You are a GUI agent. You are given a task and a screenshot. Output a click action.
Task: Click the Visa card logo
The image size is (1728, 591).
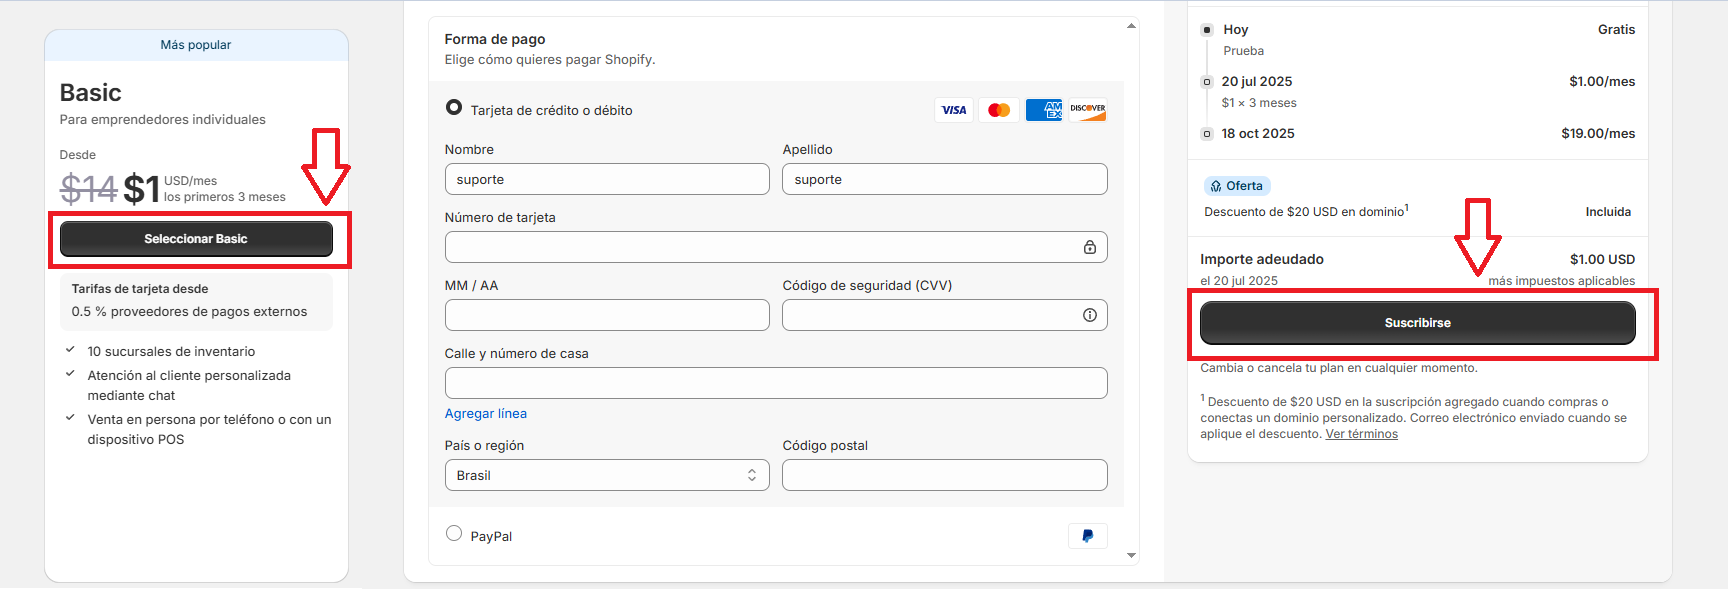[954, 110]
